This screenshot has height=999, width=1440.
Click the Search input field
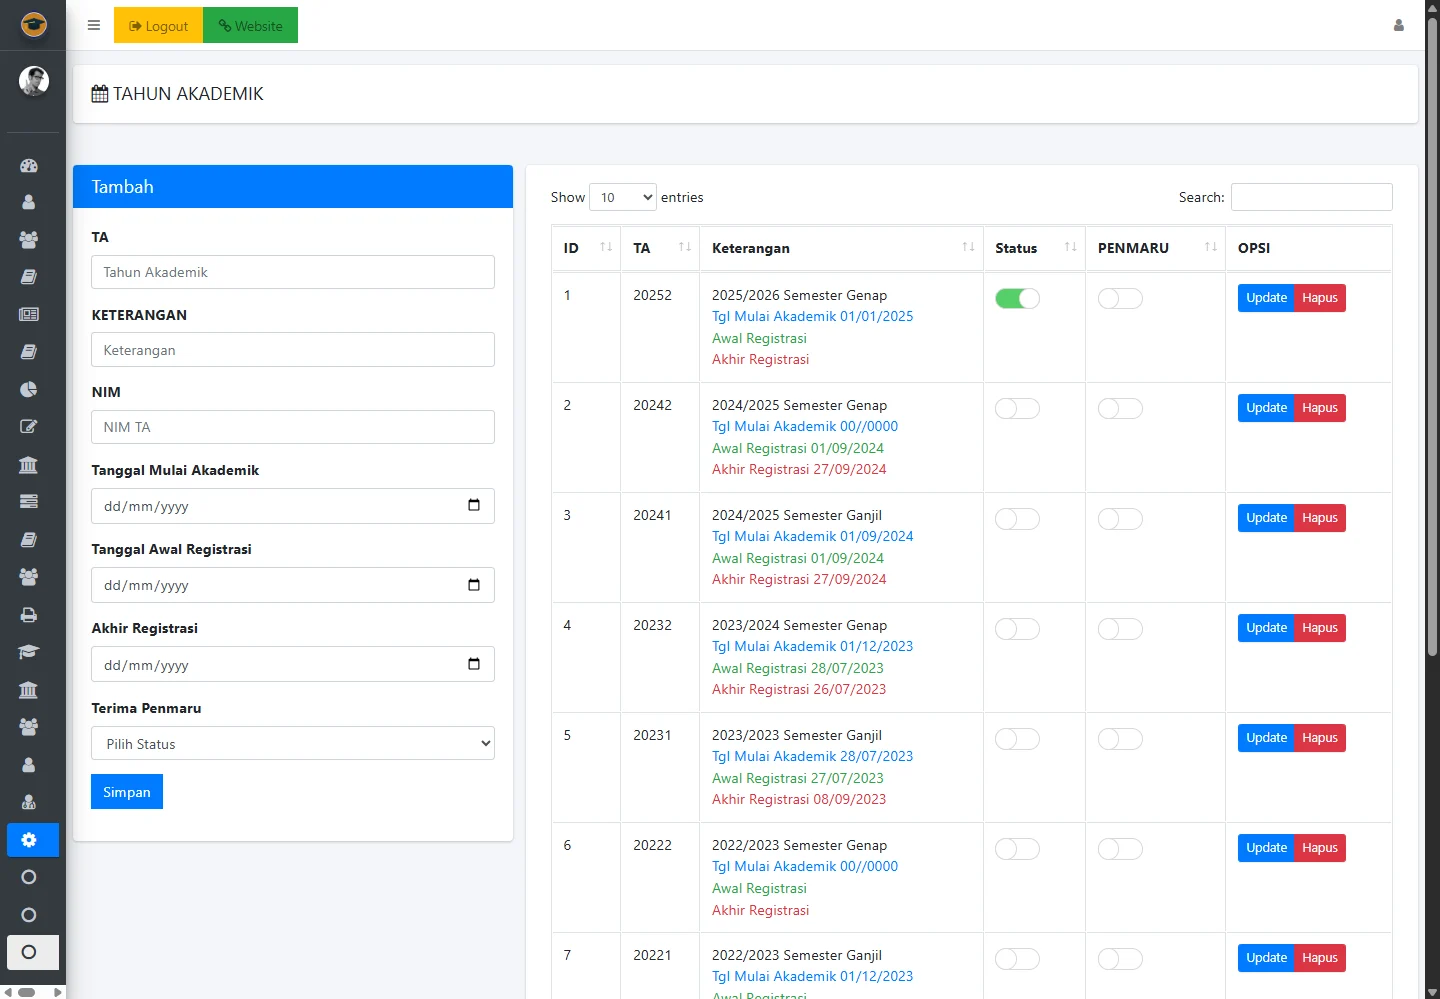[x=1311, y=198]
